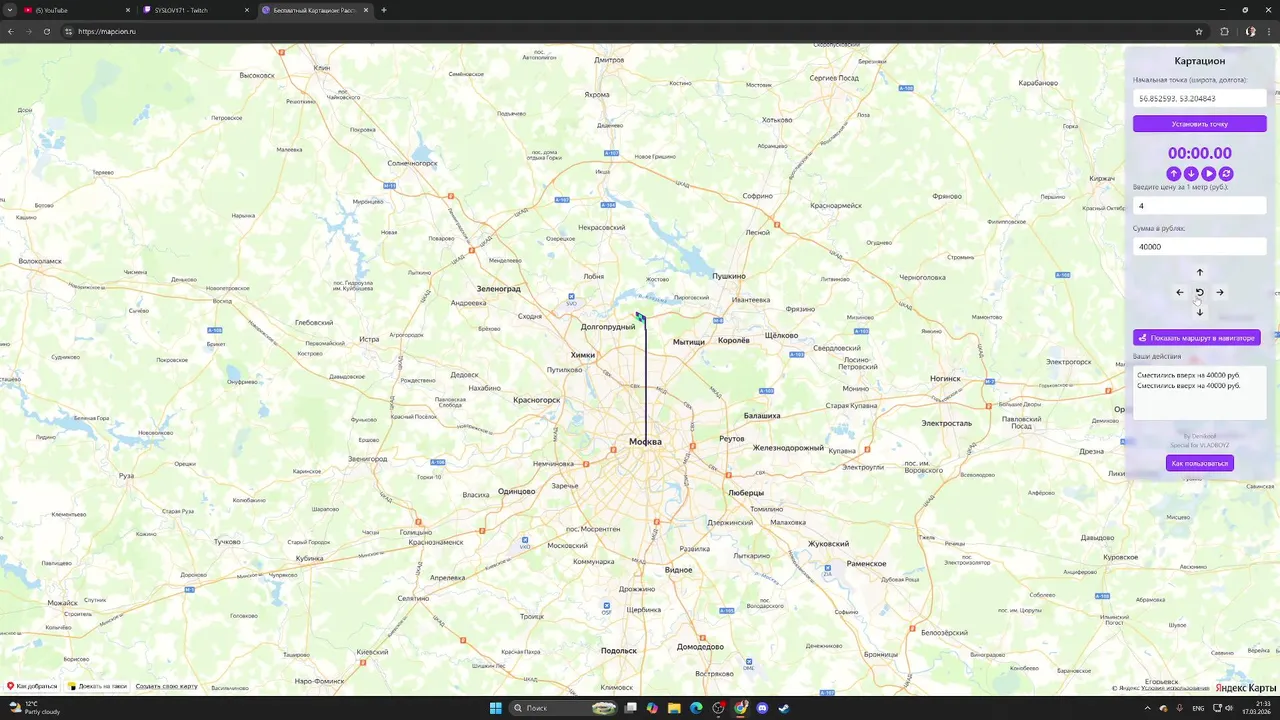Move the point down with arrow
Screen dimensions: 1280x720
click(1200, 312)
